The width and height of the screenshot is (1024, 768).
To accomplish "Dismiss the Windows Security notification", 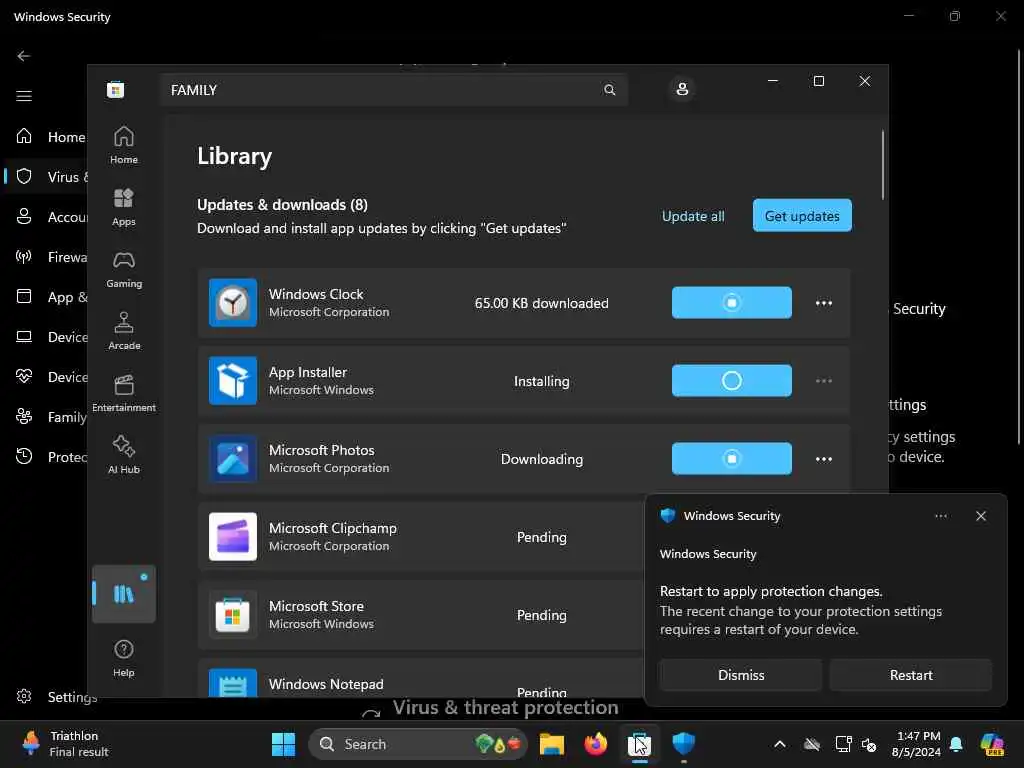I will [741, 675].
